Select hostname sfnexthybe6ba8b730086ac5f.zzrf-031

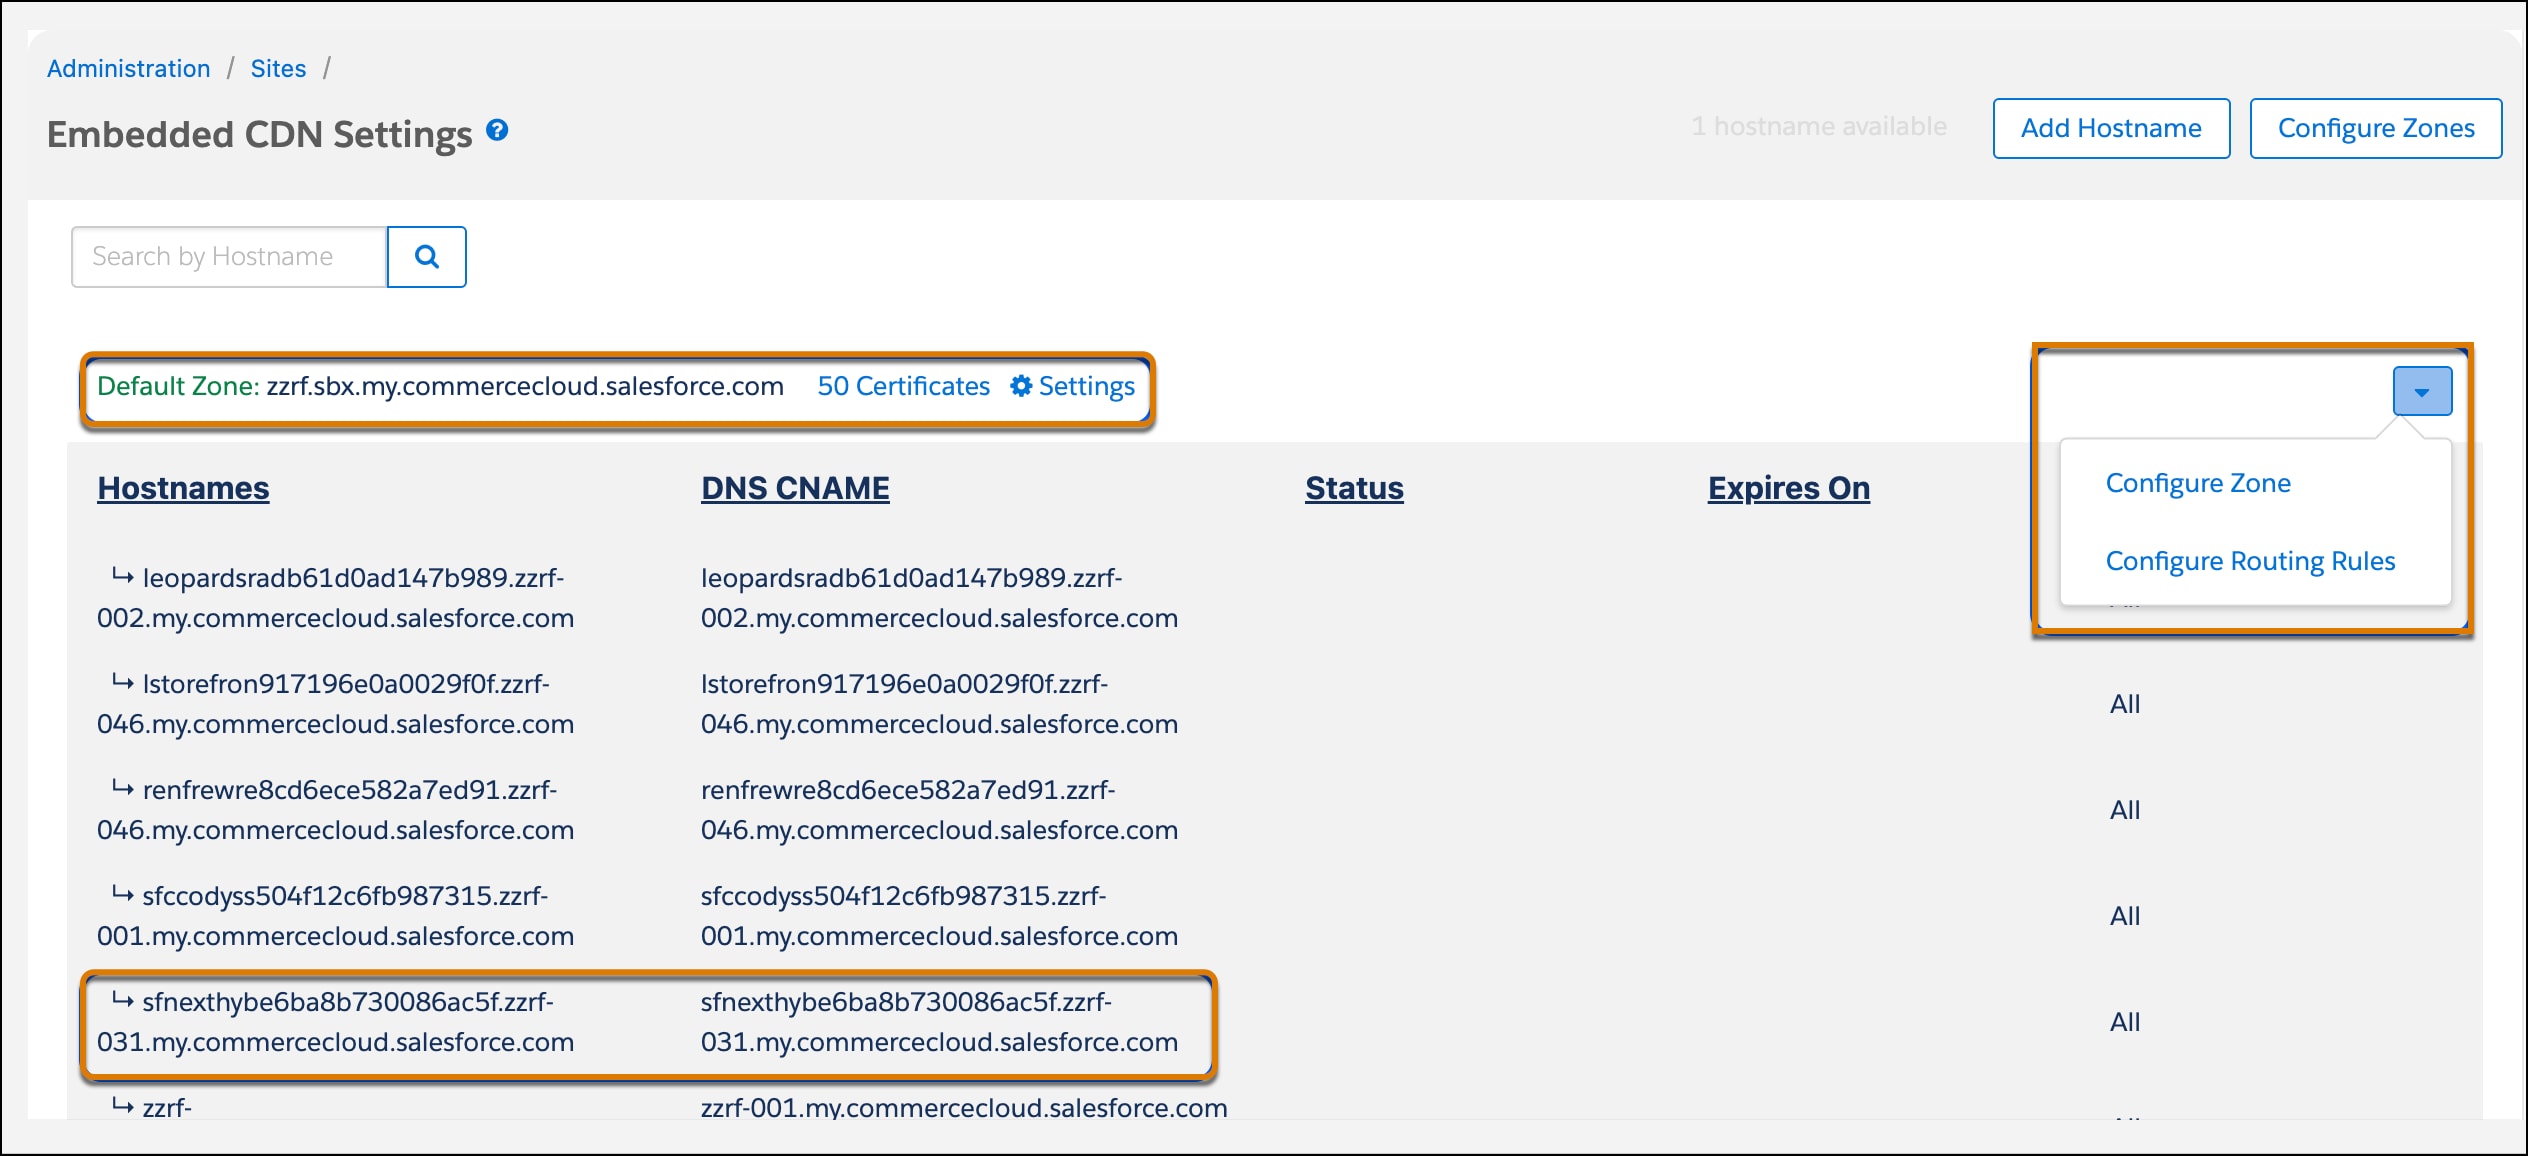click(335, 1022)
